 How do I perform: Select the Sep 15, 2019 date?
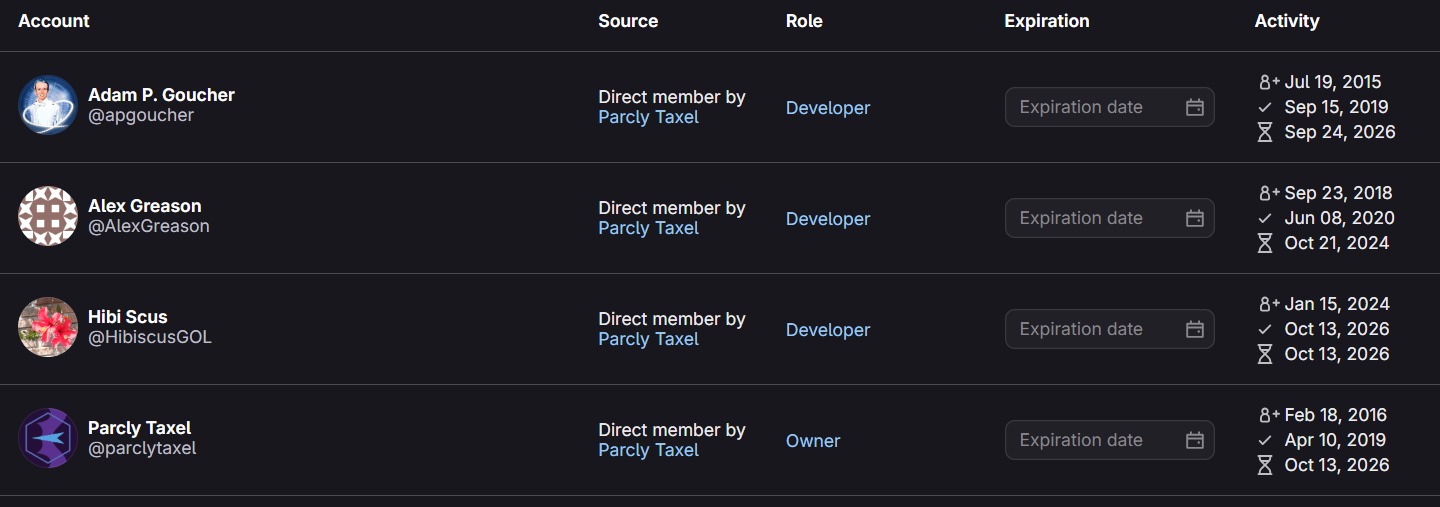click(1337, 107)
